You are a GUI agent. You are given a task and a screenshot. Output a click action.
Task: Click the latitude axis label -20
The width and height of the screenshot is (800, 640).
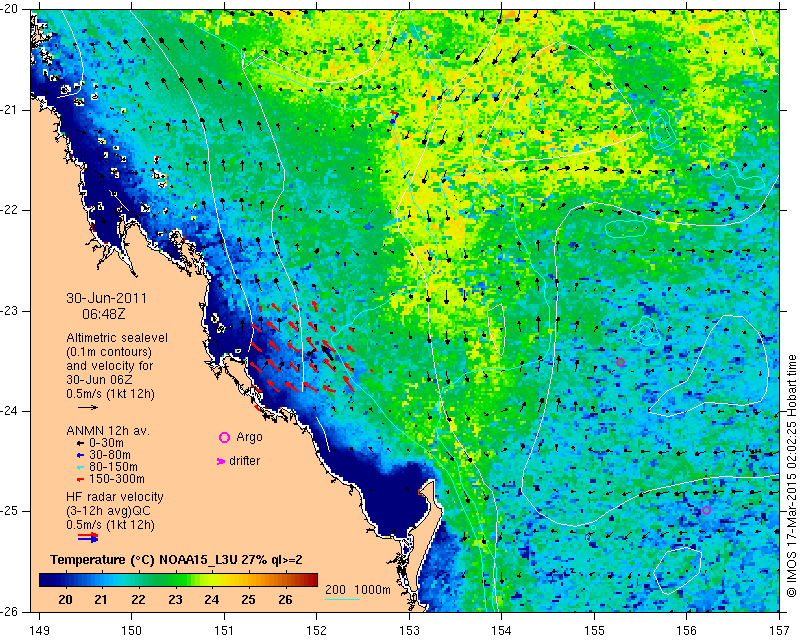click(x=11, y=9)
